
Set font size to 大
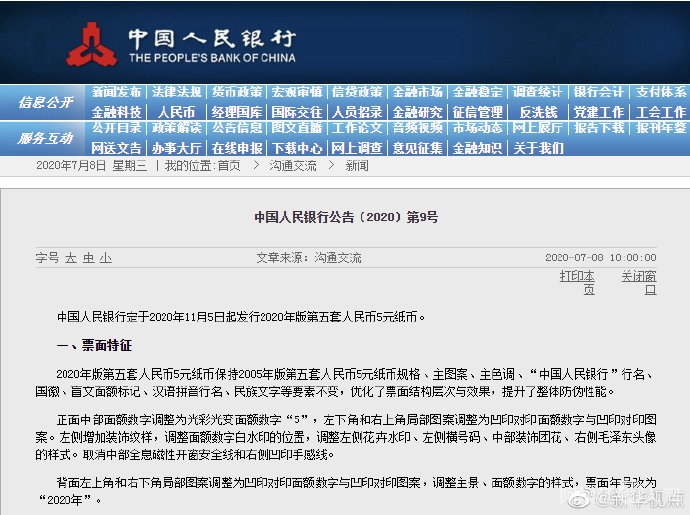tap(71, 257)
